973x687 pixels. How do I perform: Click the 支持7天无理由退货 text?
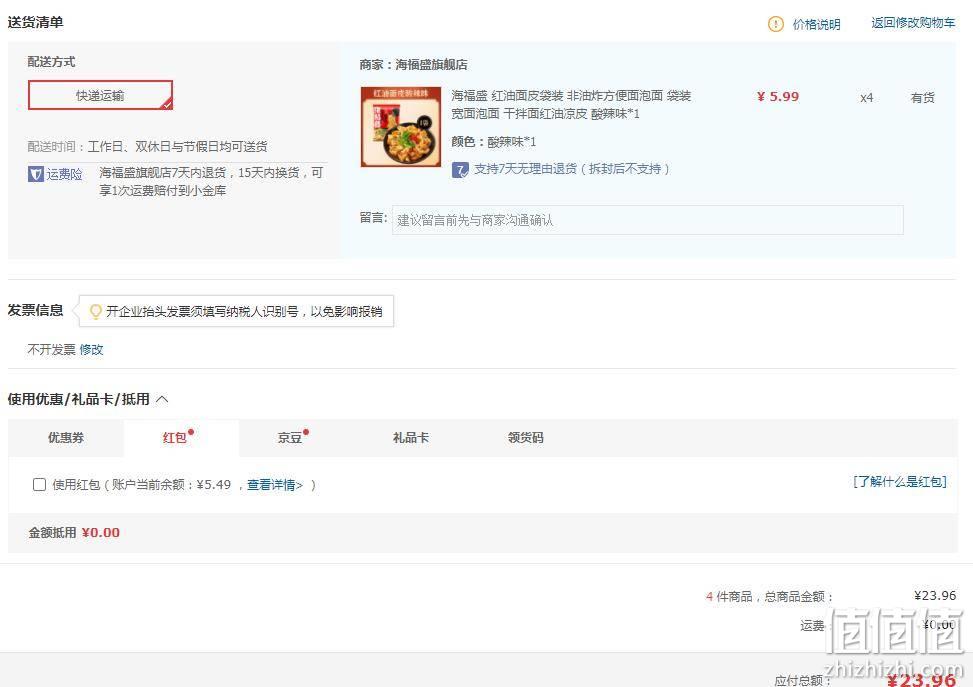coord(572,169)
